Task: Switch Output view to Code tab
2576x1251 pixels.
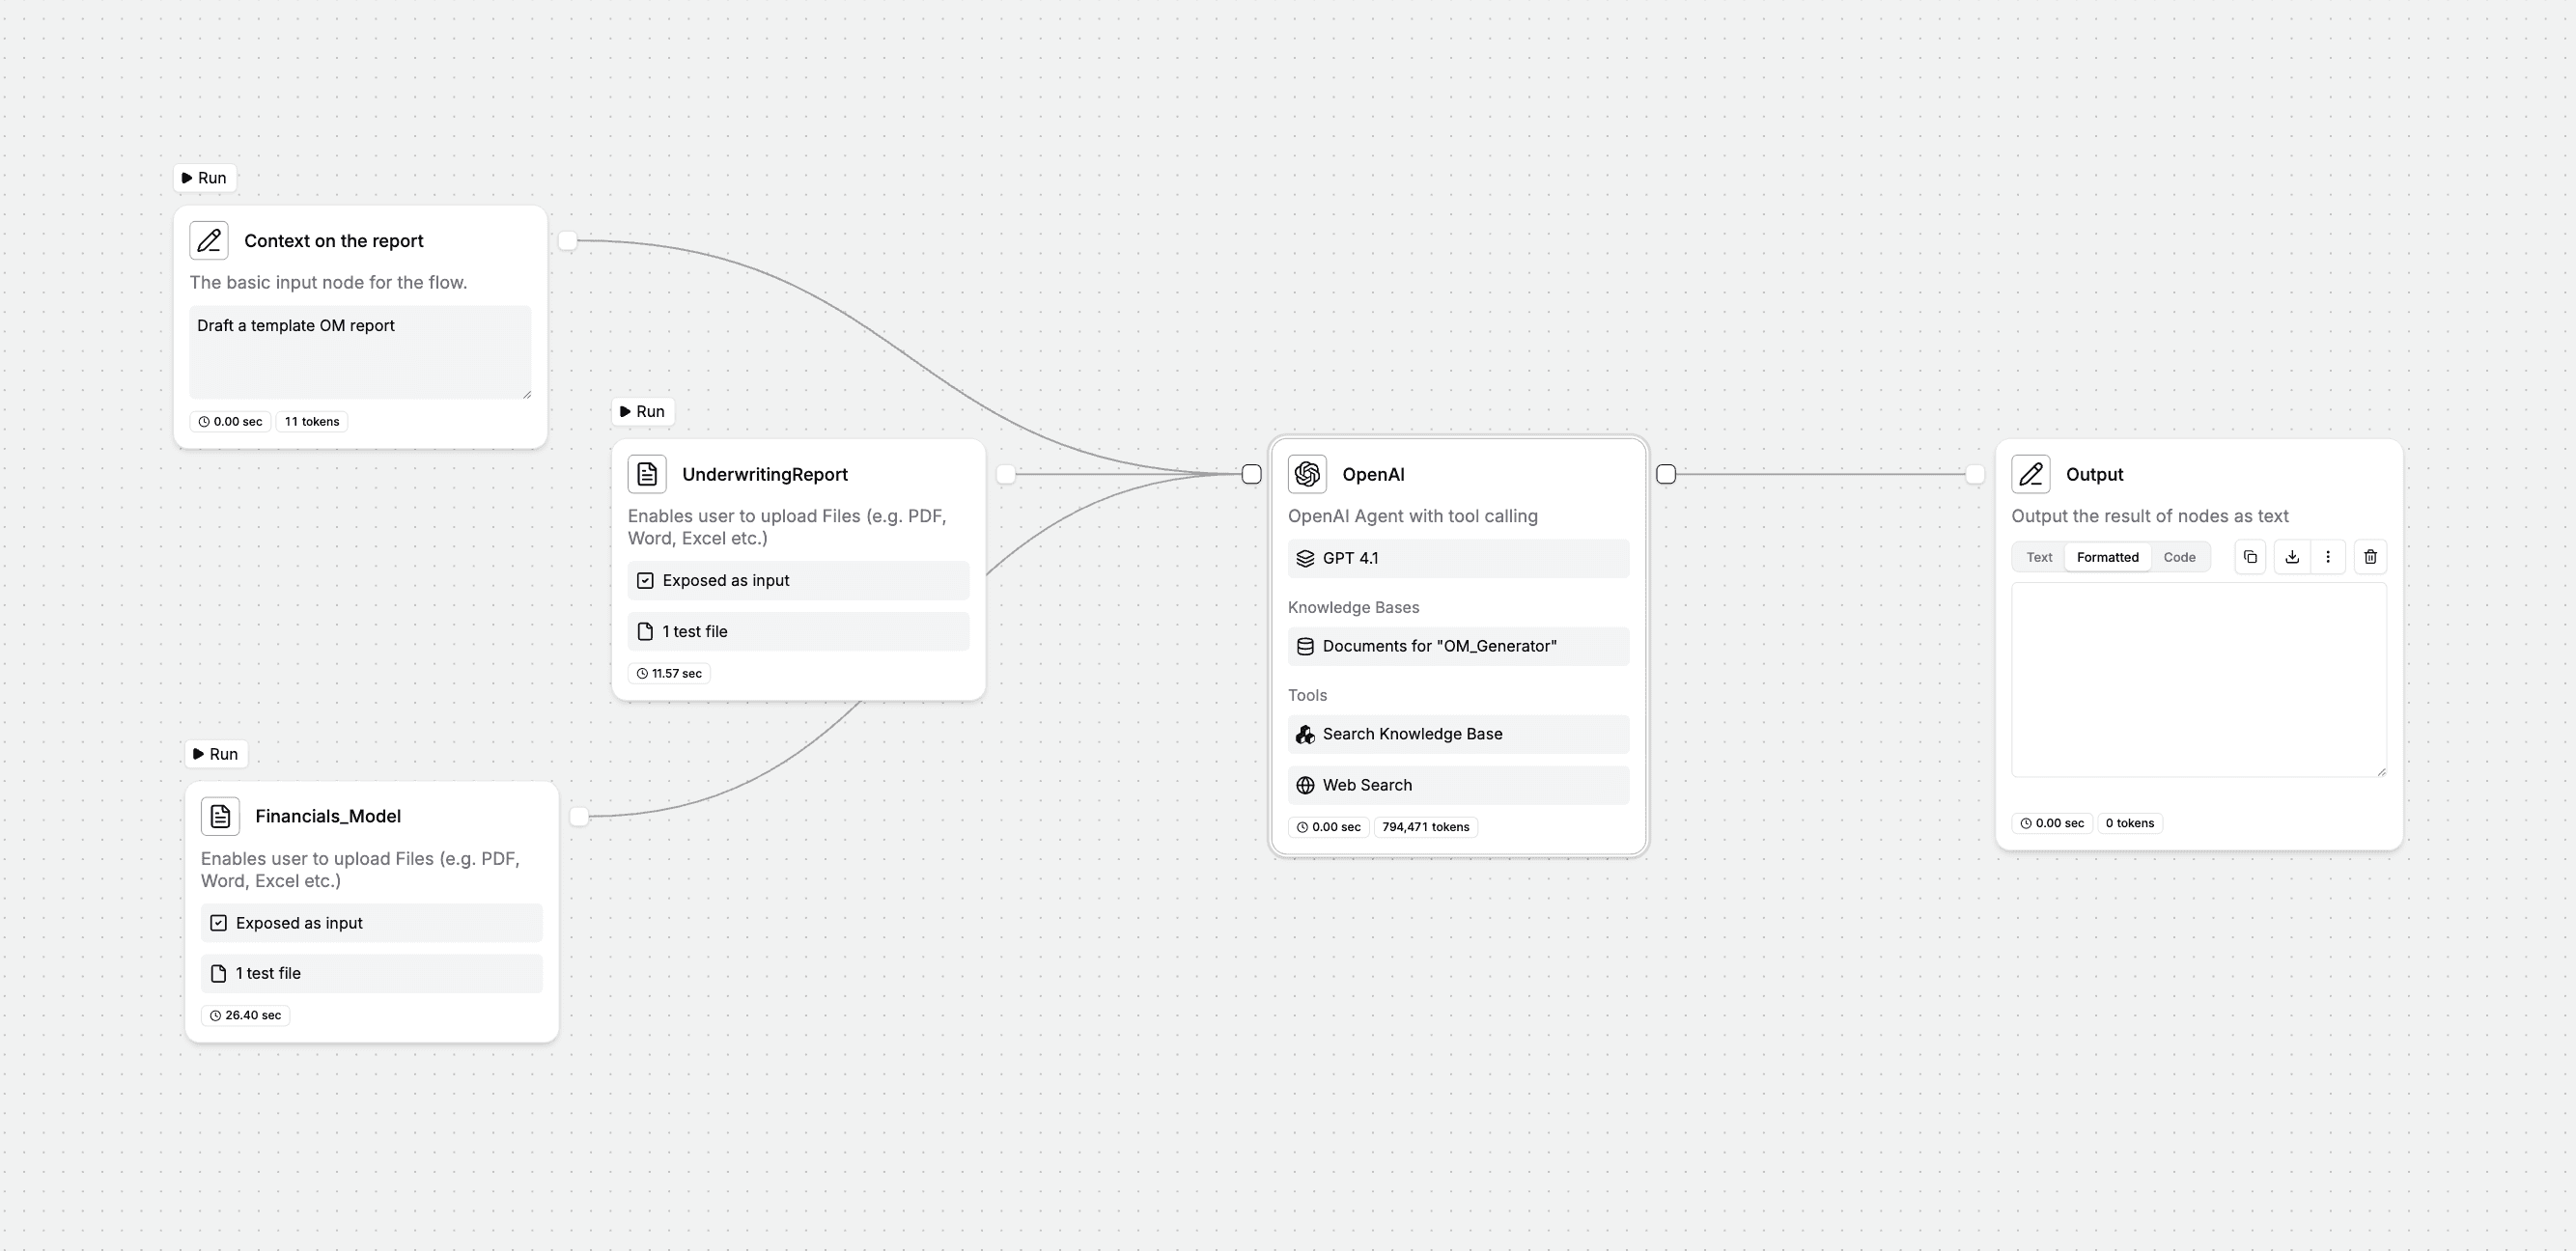Action: 2179,557
